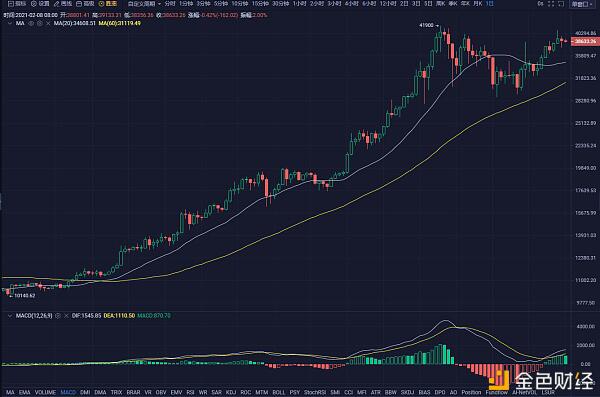Close the MACD indicator panel
Screen dimensions: 600x397
[x=66, y=316]
